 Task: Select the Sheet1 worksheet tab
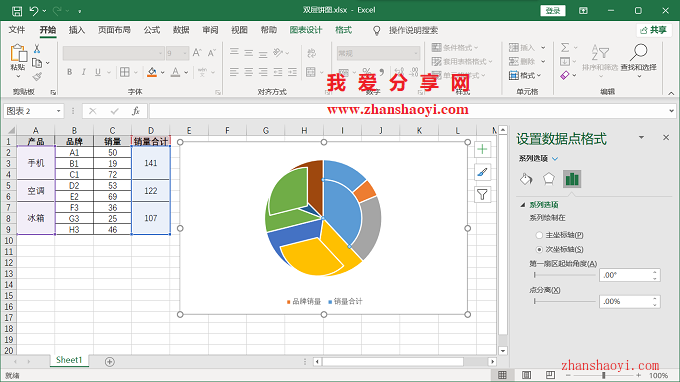pos(69,360)
